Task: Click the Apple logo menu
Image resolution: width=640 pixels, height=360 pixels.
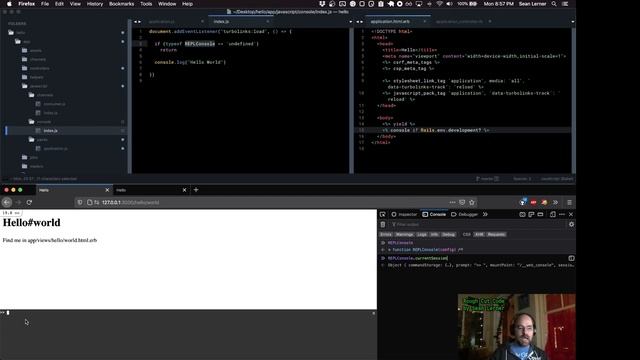Action: pyautogui.click(x=9, y=4)
